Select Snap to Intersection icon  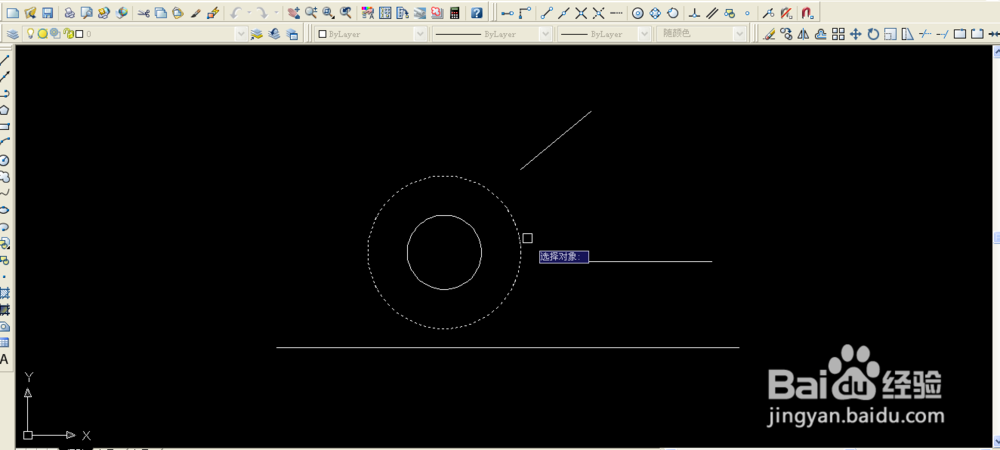click(581, 13)
